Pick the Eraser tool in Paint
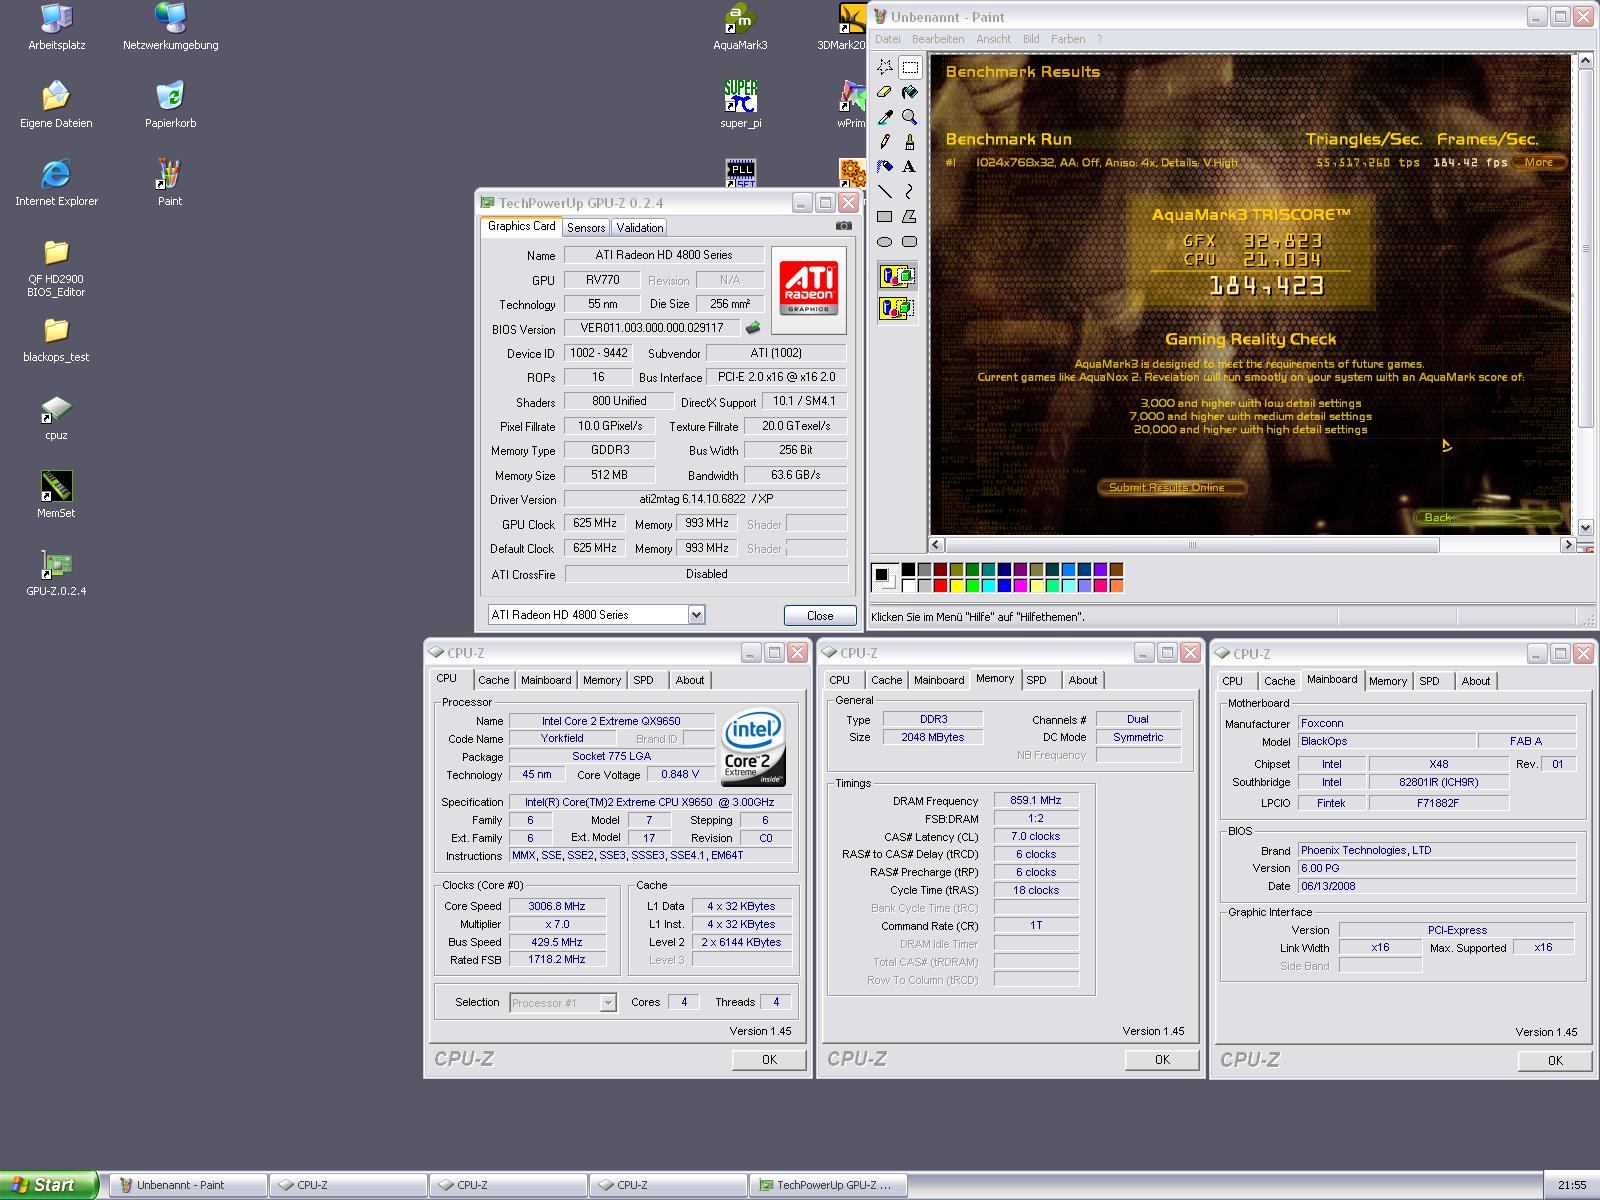 (885, 92)
